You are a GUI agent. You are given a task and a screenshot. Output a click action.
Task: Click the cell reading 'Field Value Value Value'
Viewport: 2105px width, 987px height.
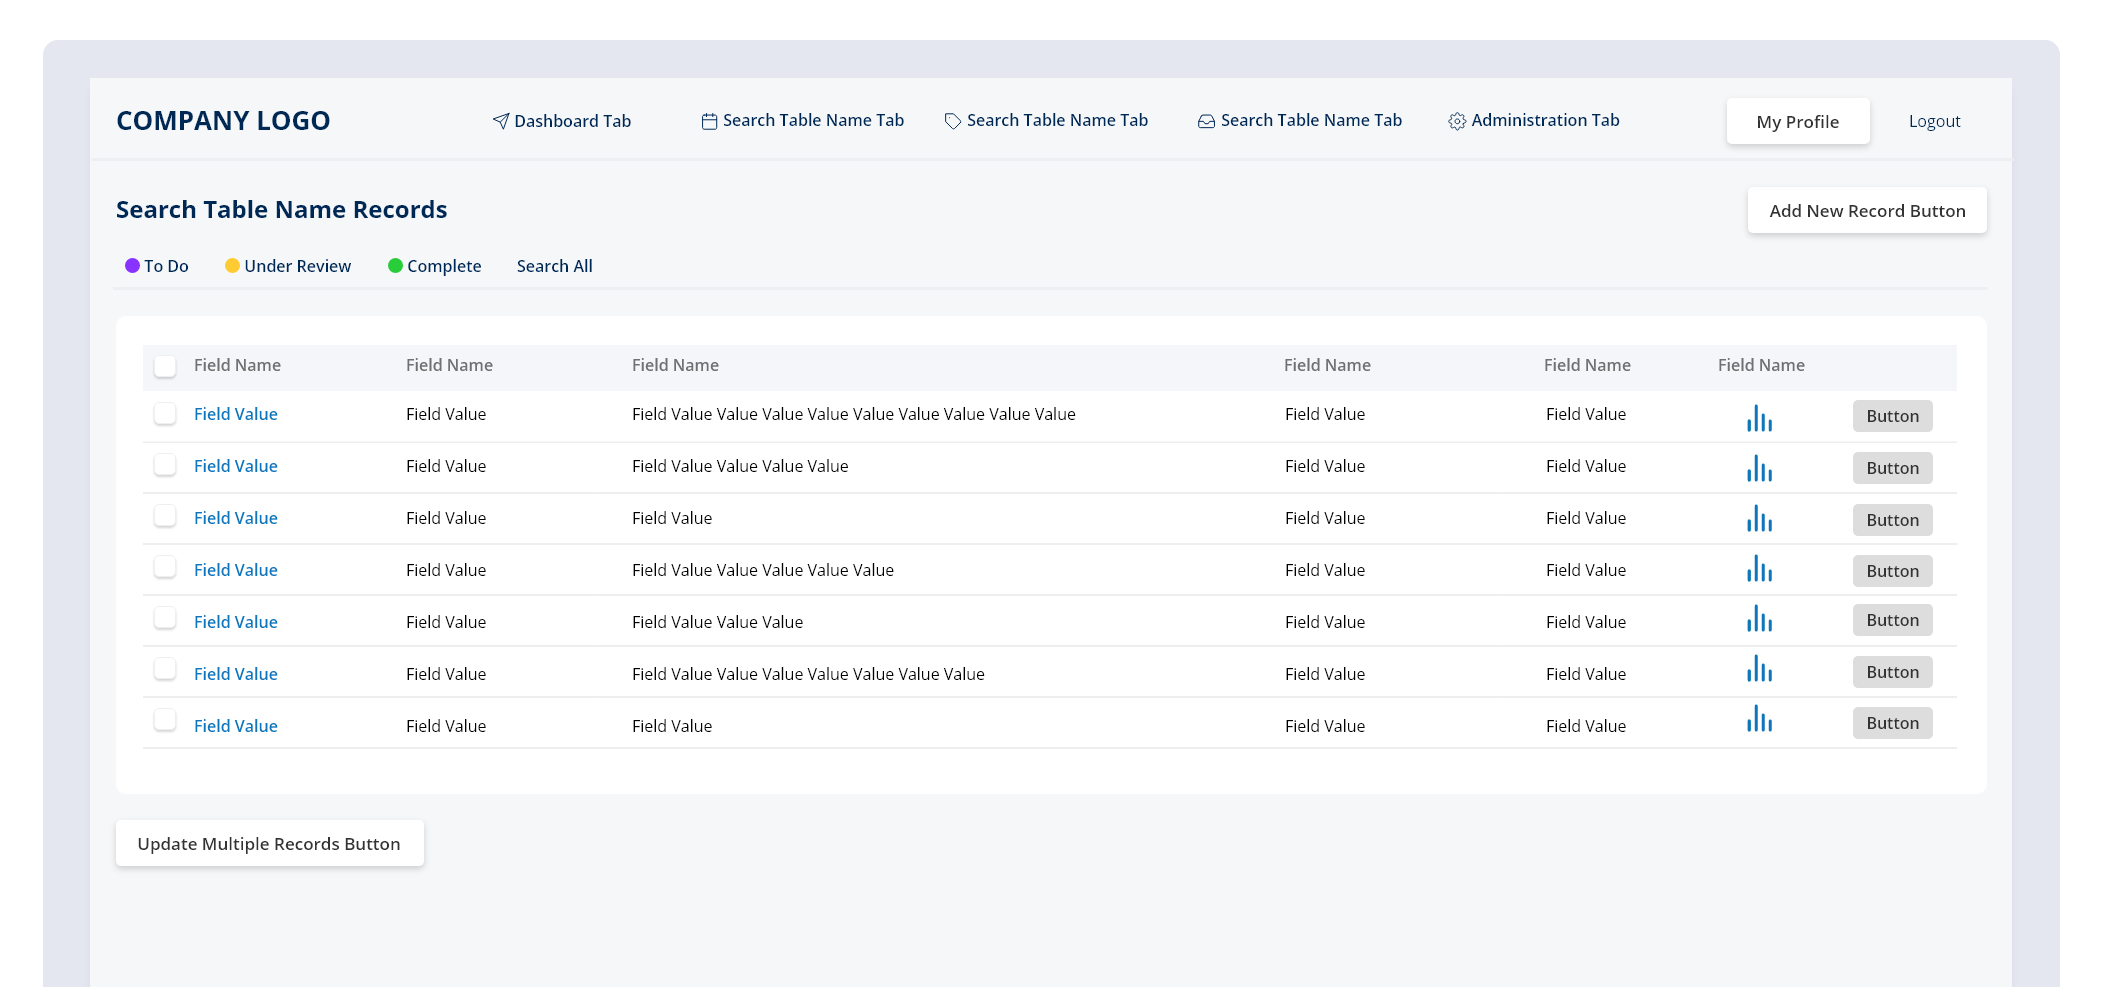tap(718, 622)
